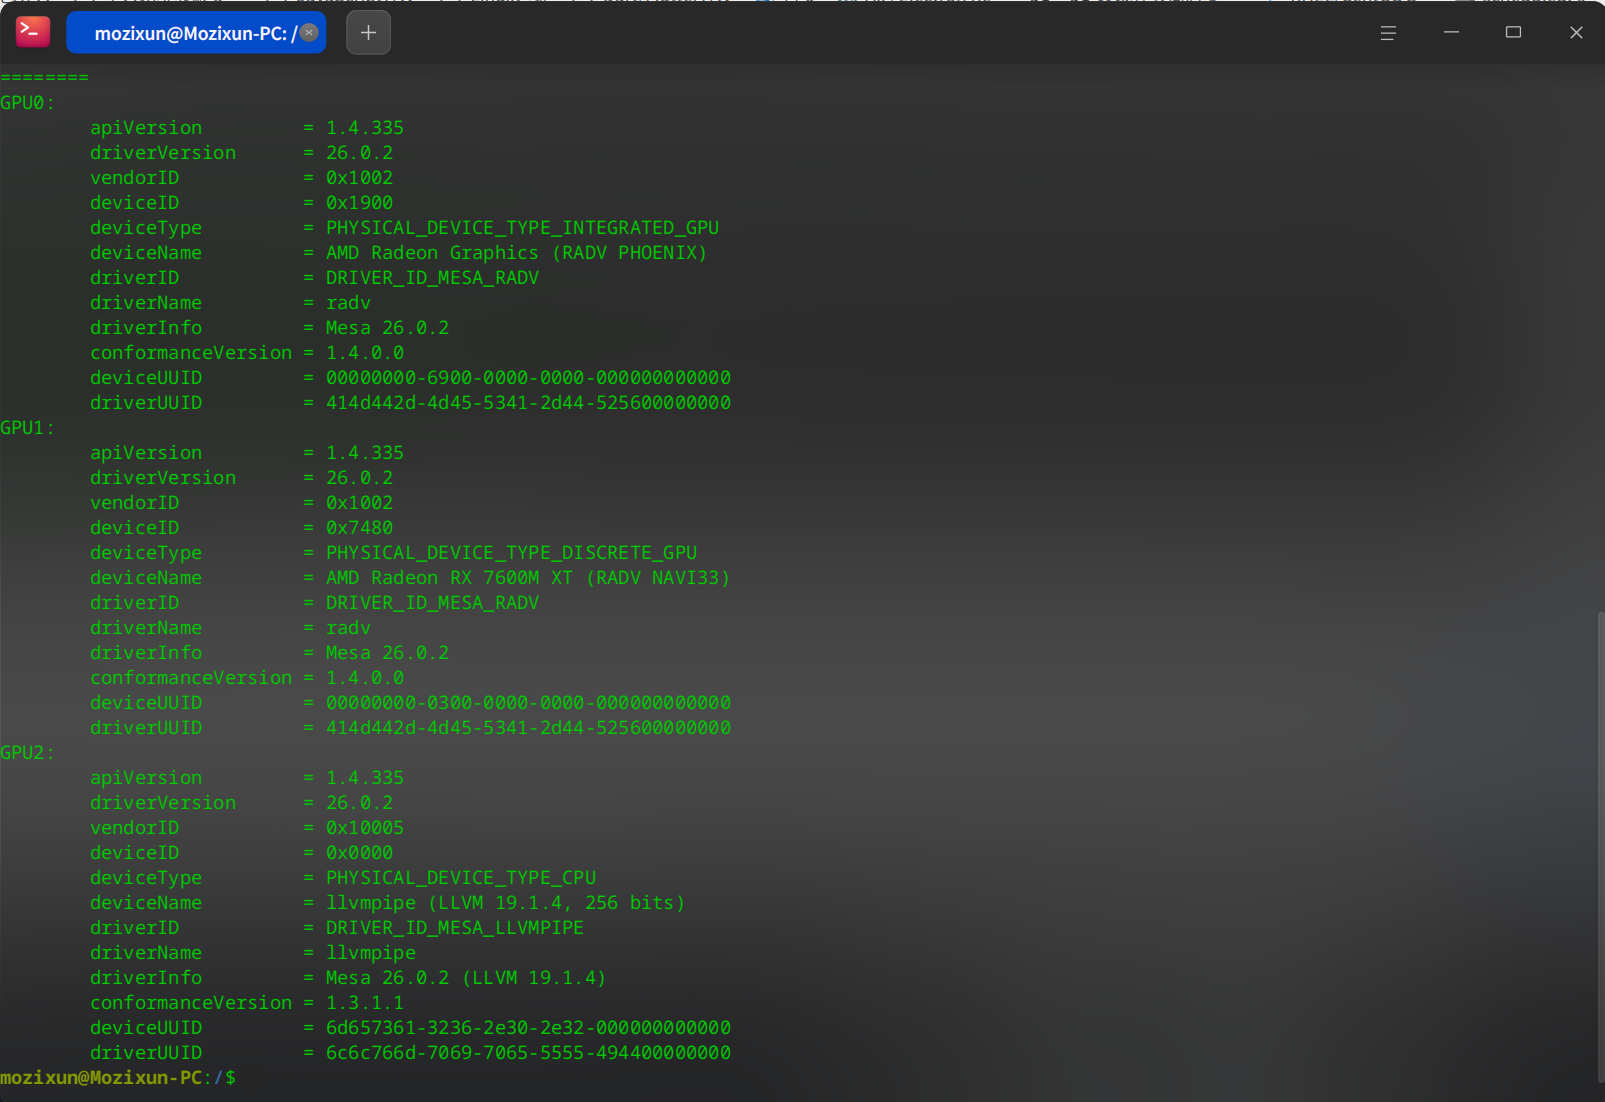Click PHYSICAL_DEVICE_TYPE_INTEGRATED_GPU value

point(522,228)
